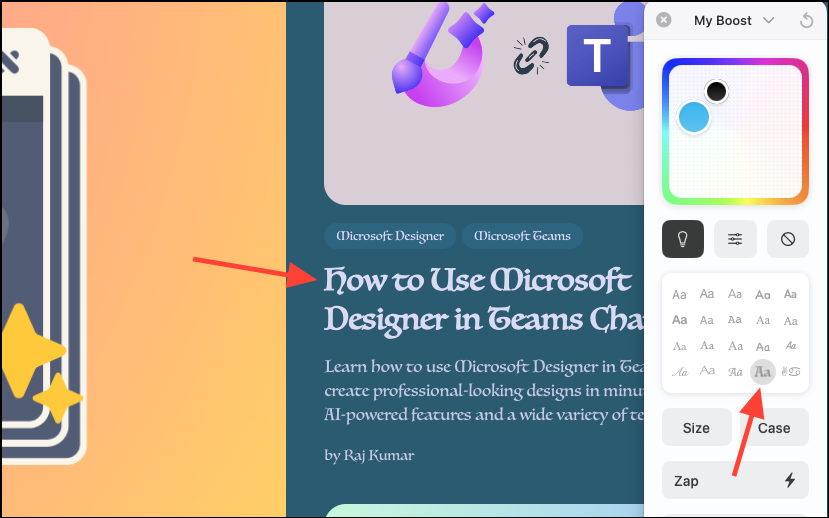Click the black color handle in picker
The width and height of the screenshot is (829, 518).
[x=716, y=91]
